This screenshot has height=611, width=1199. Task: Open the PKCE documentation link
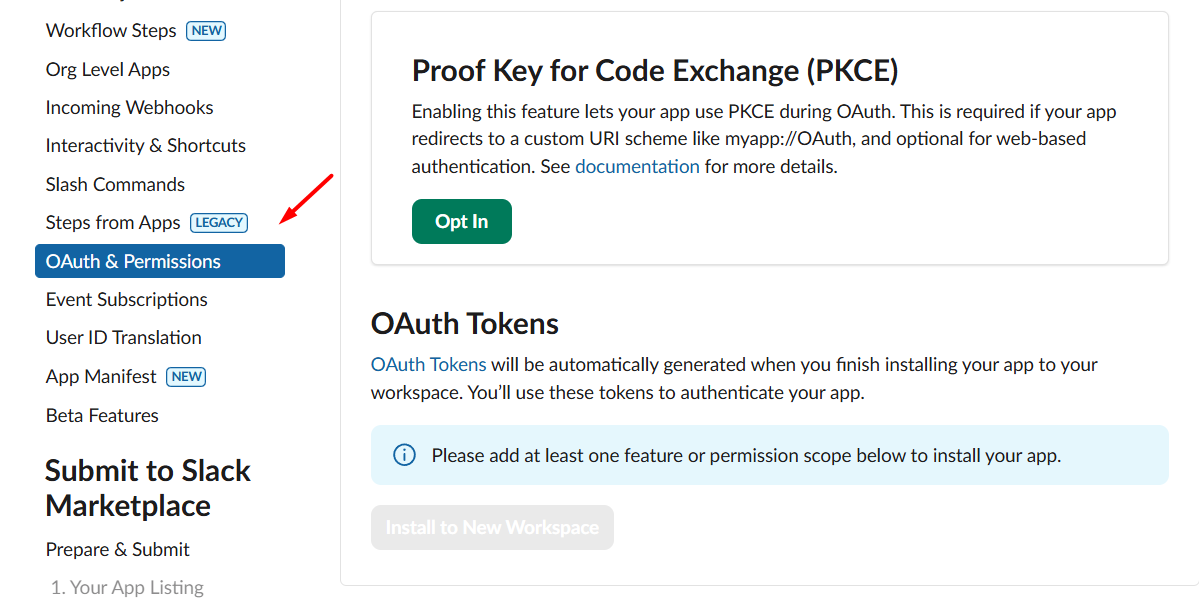(637, 167)
